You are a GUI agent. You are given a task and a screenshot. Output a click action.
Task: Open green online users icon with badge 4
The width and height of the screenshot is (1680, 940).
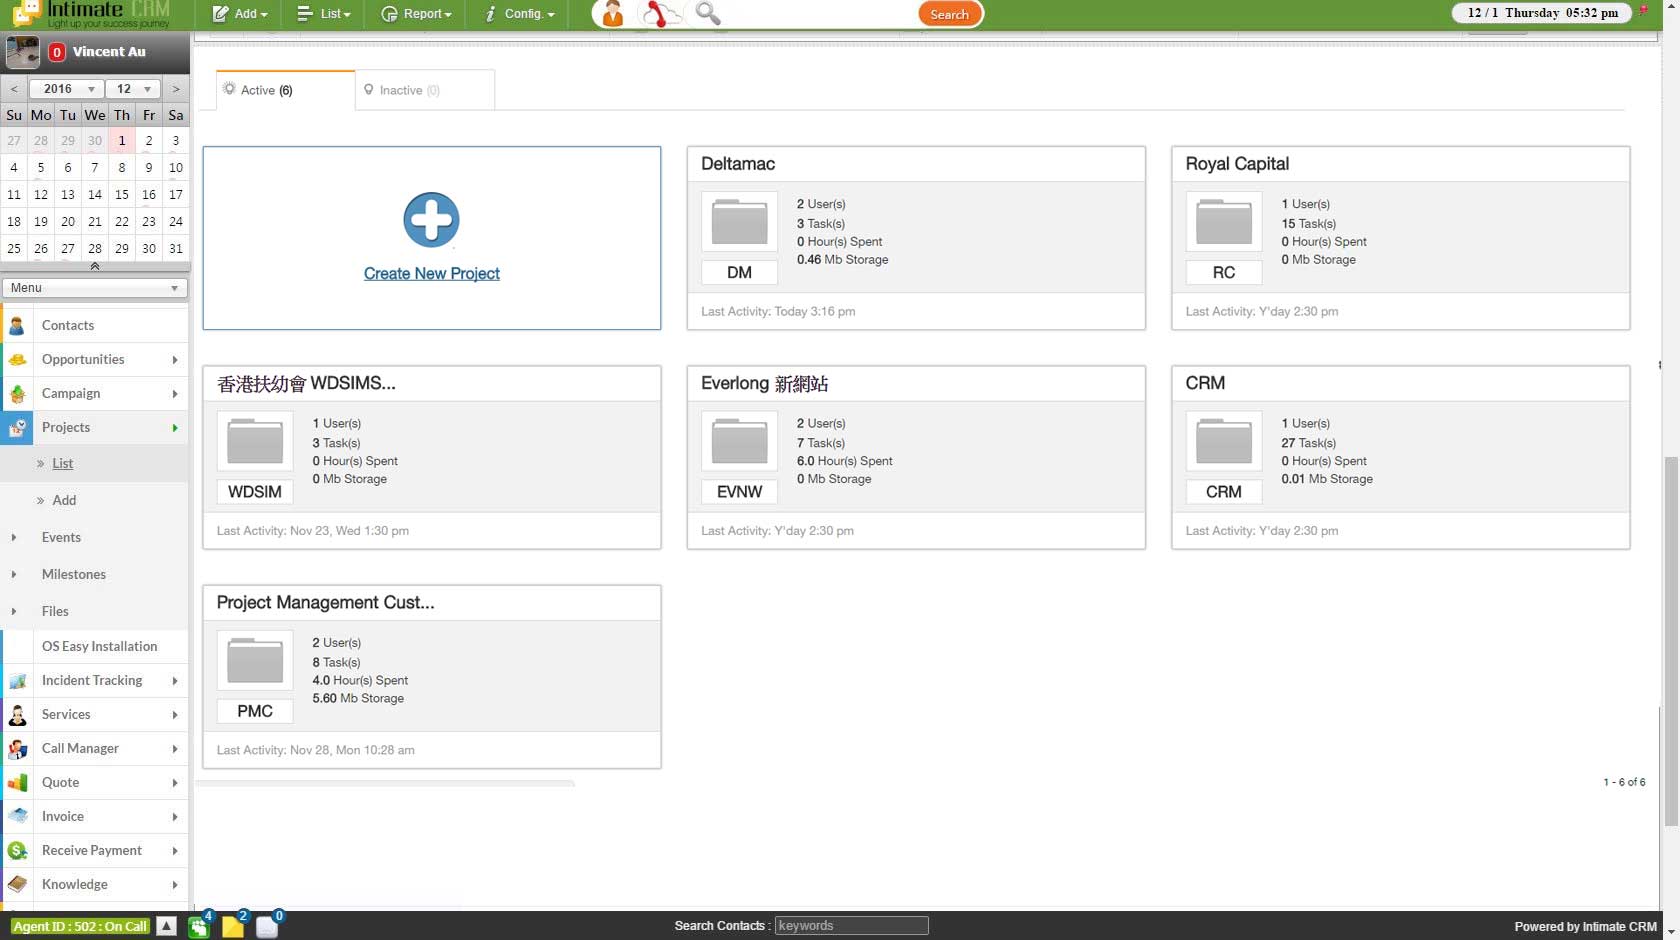199,926
